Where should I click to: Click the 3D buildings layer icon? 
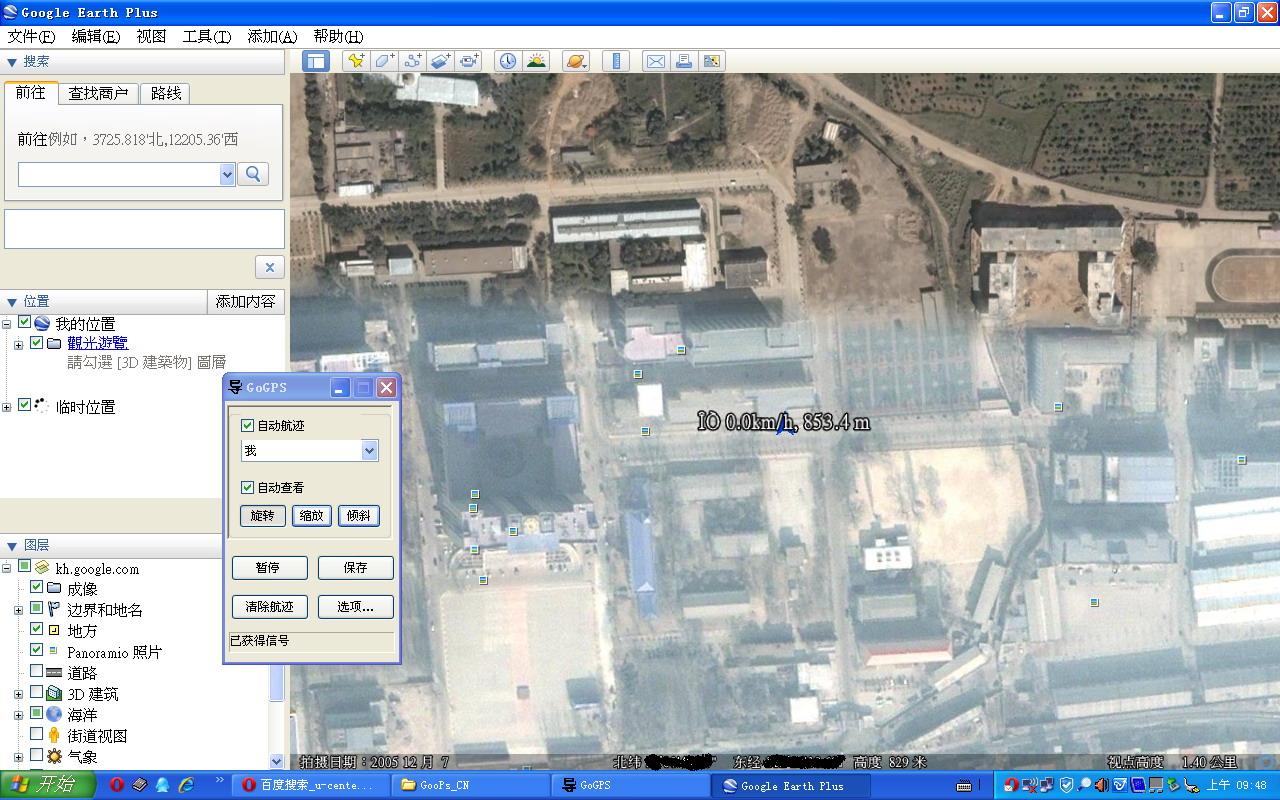click(x=54, y=693)
